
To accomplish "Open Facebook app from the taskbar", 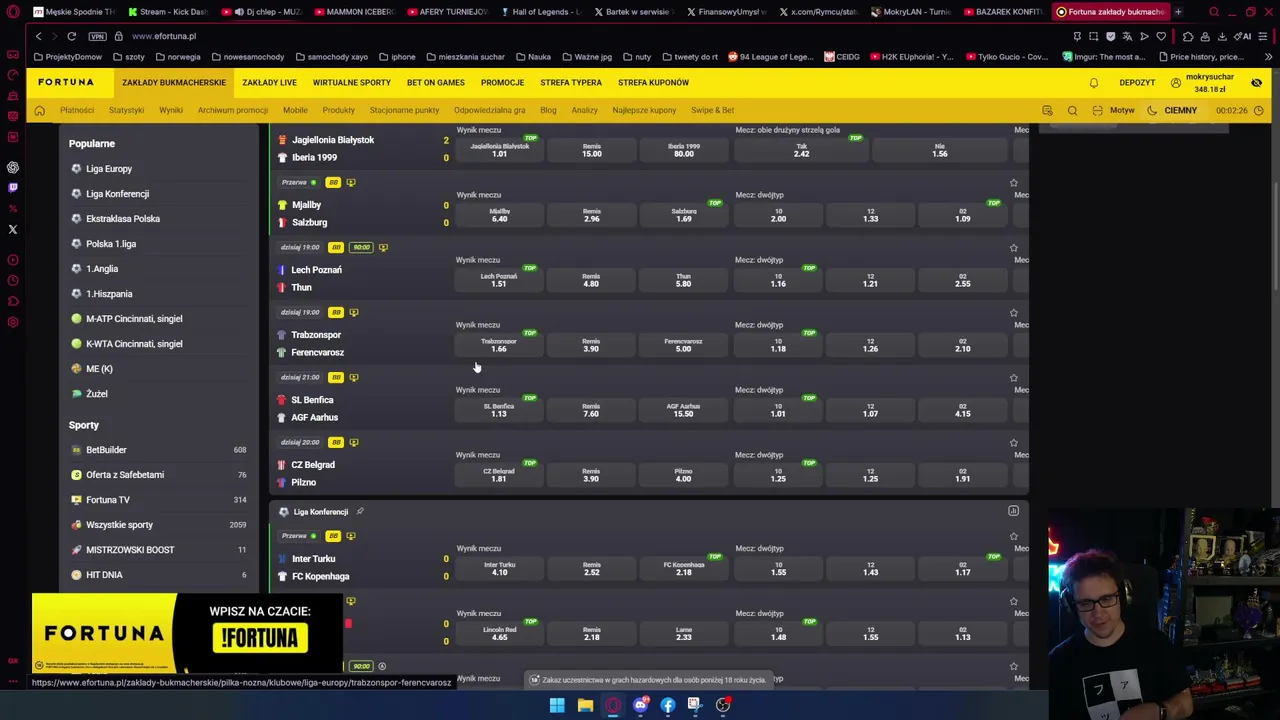I will coord(667,705).
